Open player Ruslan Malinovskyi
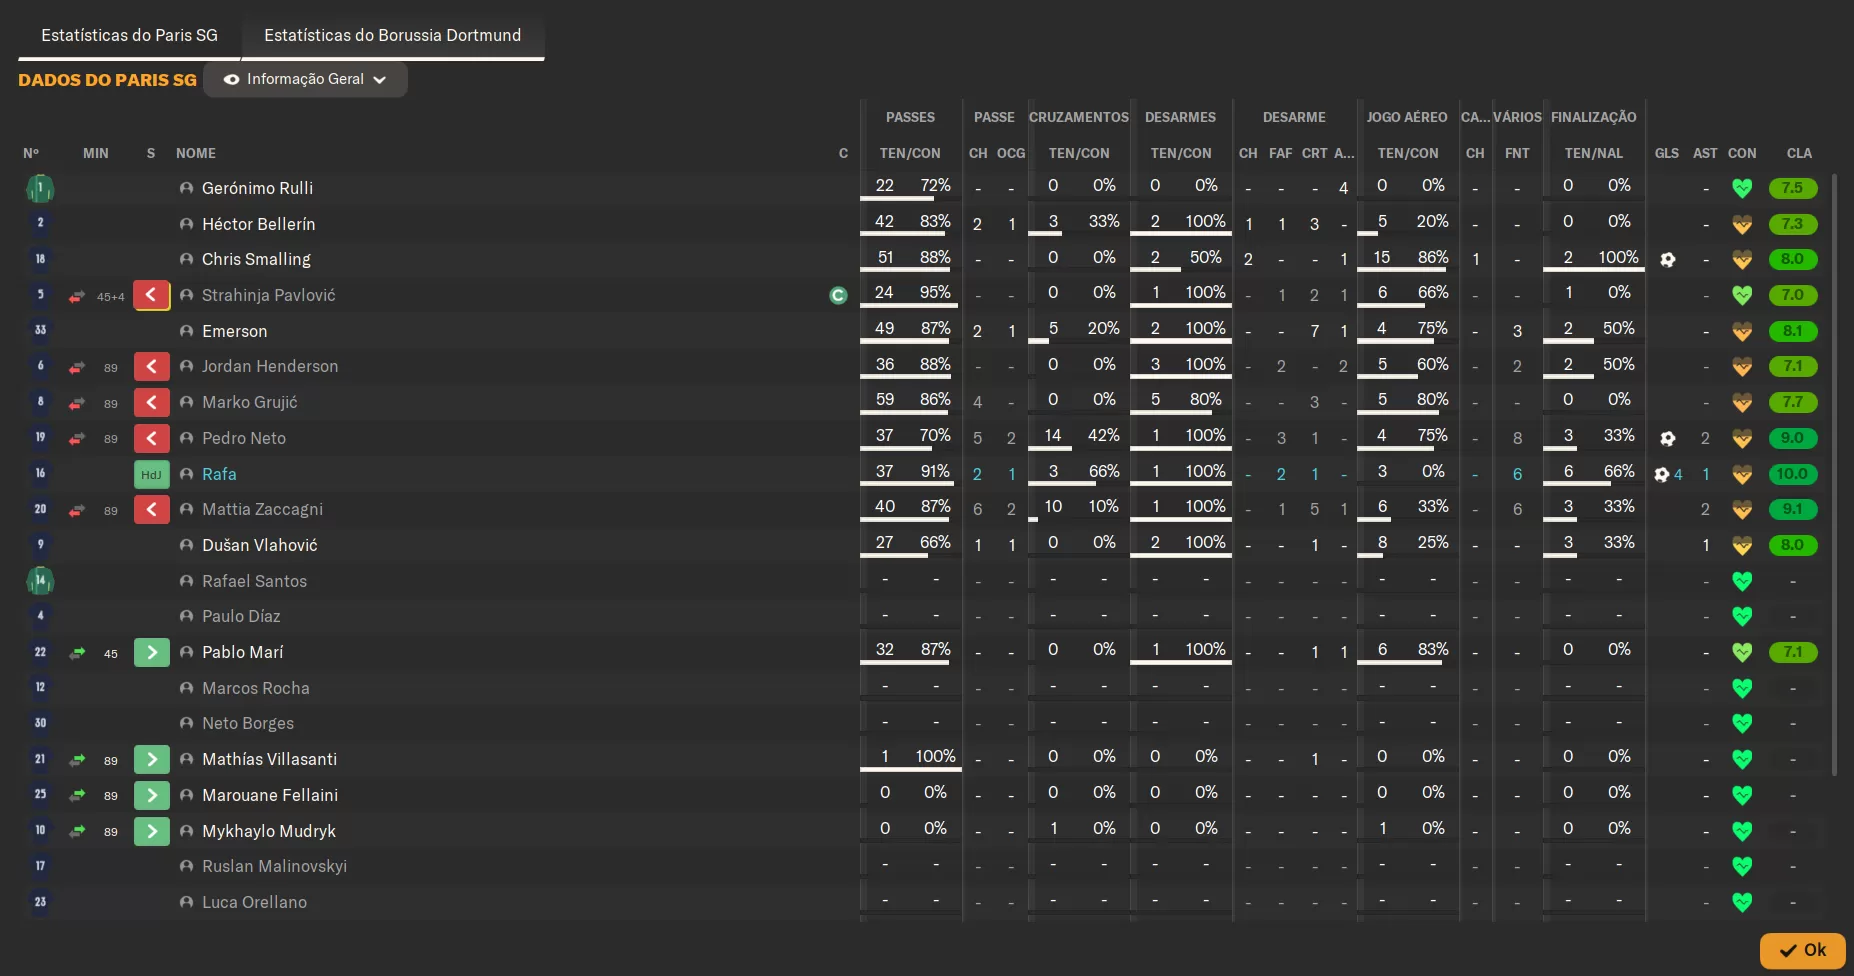 pyautogui.click(x=274, y=866)
